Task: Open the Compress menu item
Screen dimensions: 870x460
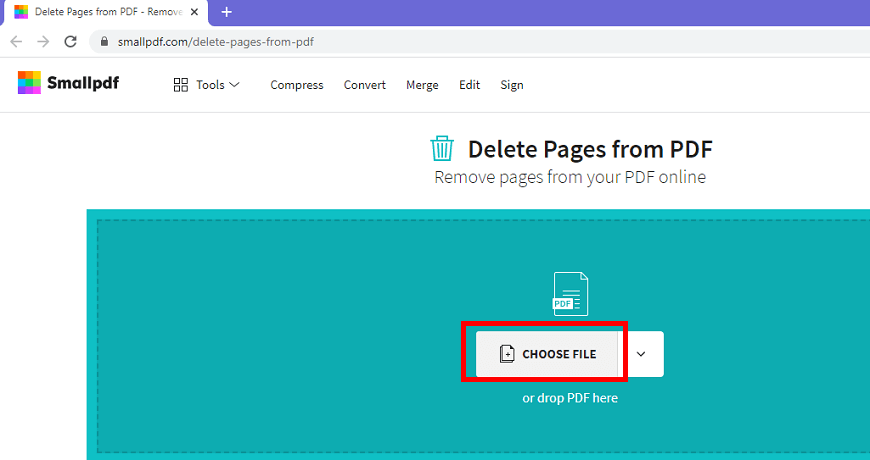Action: 297,85
